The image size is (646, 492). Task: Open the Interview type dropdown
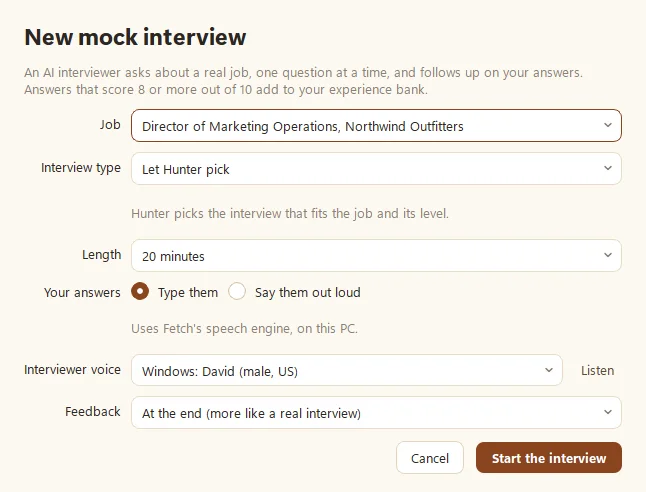click(376, 169)
